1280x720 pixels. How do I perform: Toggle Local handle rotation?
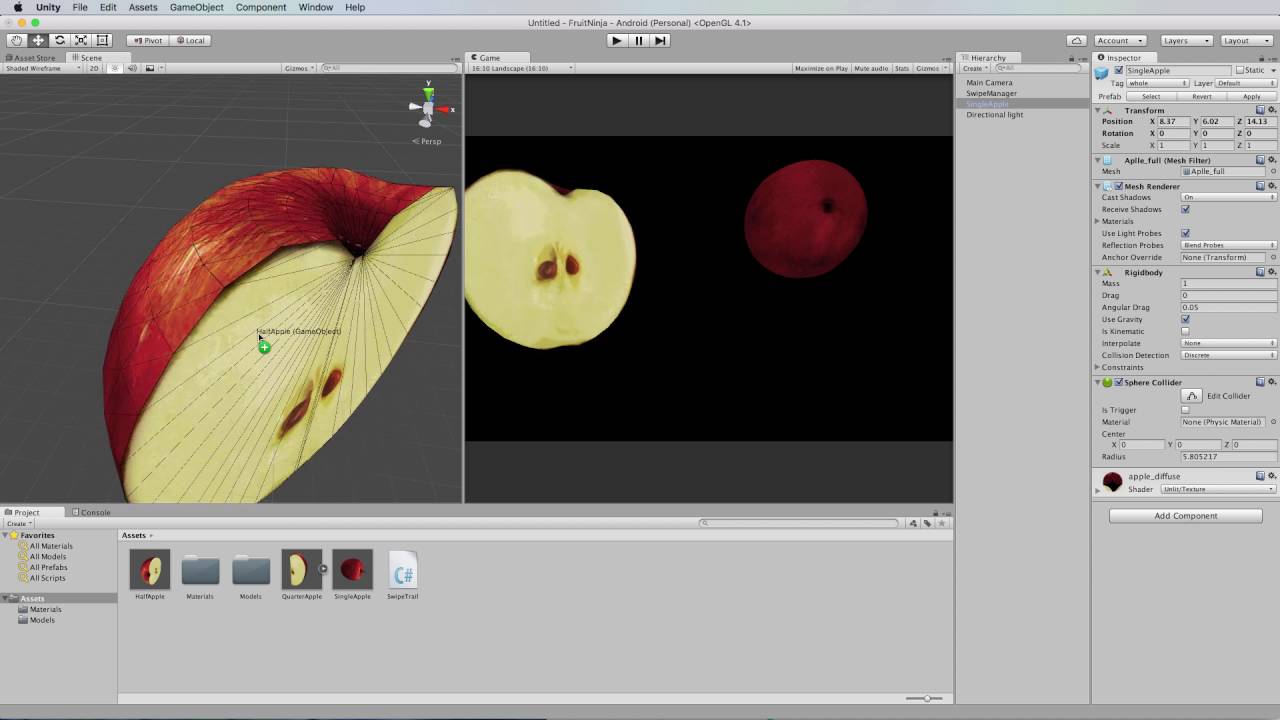coord(190,40)
